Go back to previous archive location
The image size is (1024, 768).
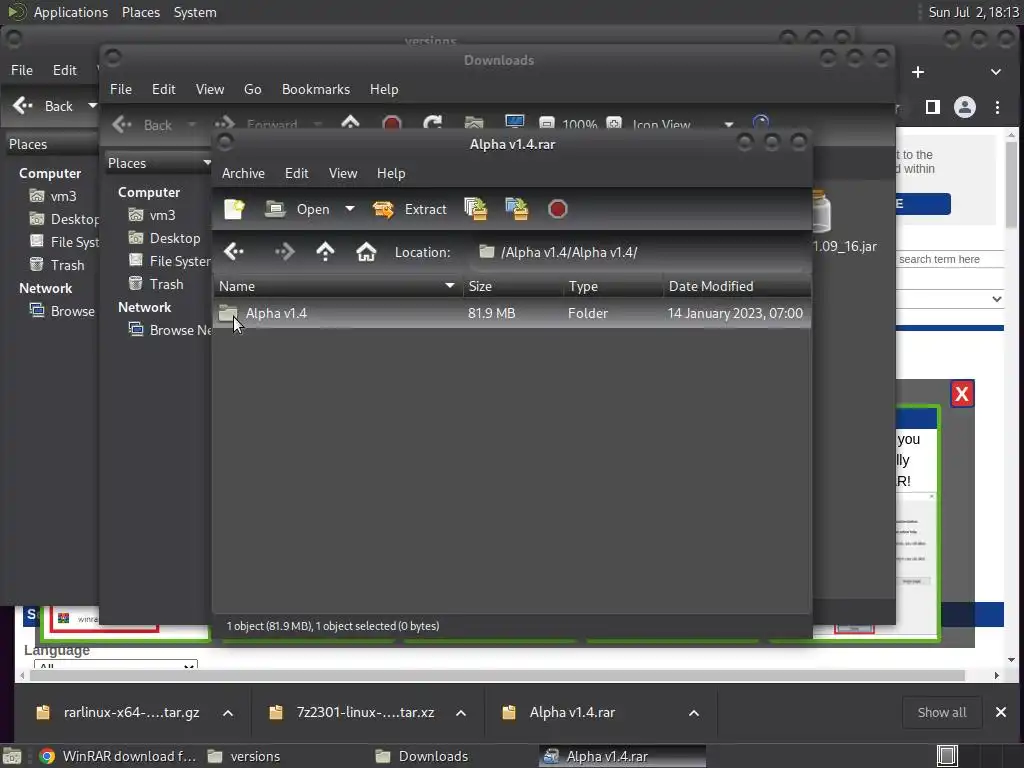[233, 251]
